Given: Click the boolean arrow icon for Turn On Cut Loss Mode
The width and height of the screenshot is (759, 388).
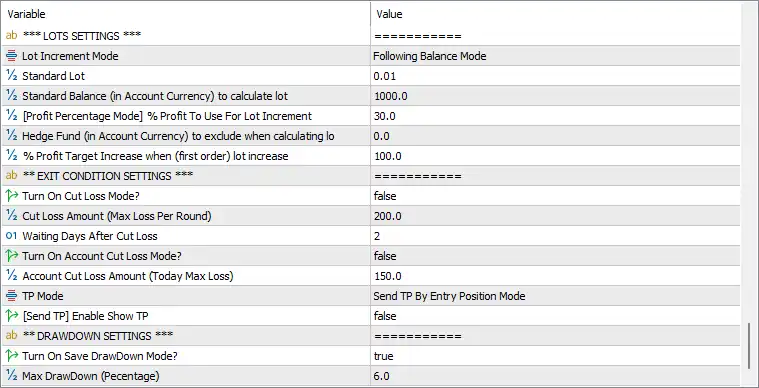Looking at the screenshot, I should (11, 196).
